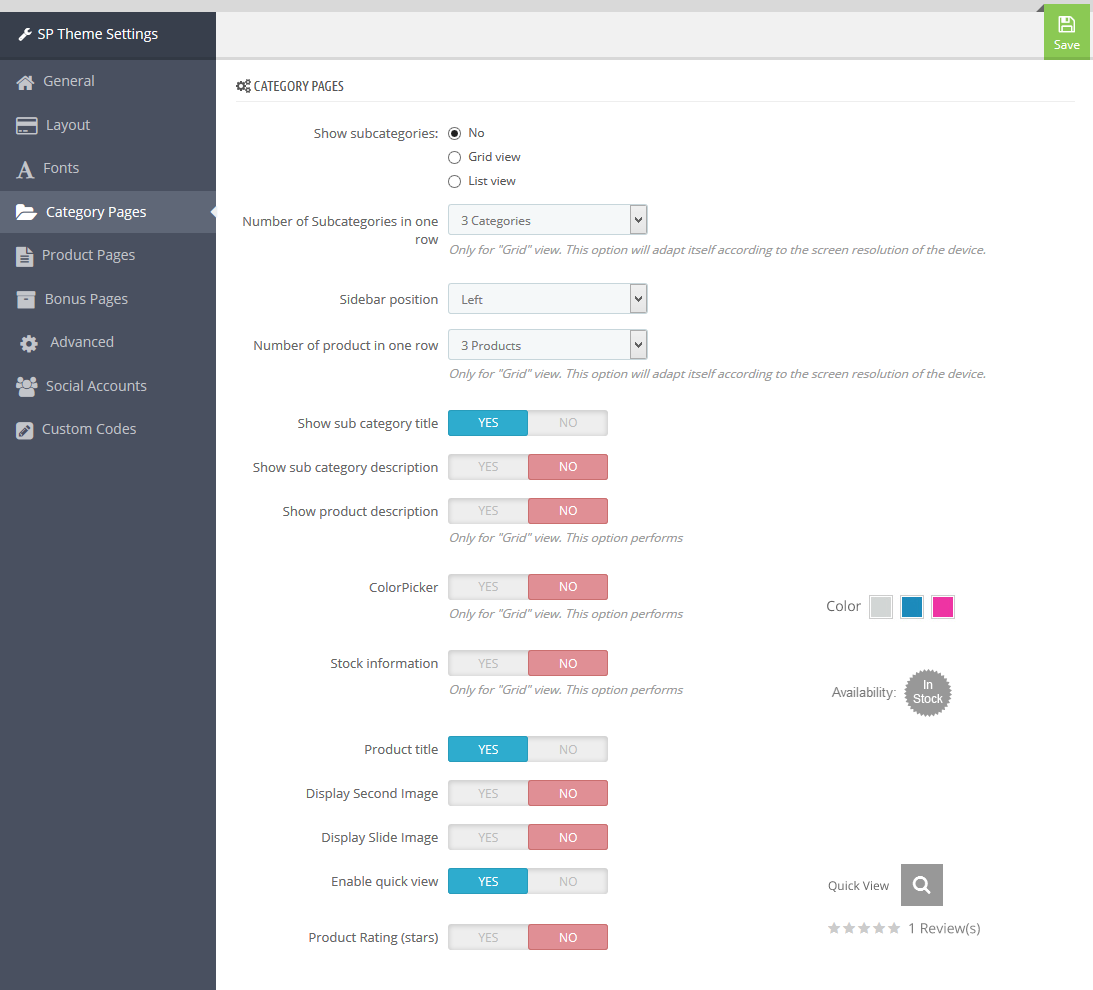Open the General settings menu
Viewport: 1093px width, 990px height.
click(108, 82)
